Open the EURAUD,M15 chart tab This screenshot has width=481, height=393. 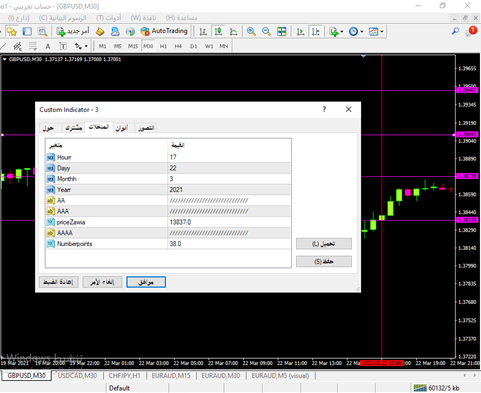[171, 376]
